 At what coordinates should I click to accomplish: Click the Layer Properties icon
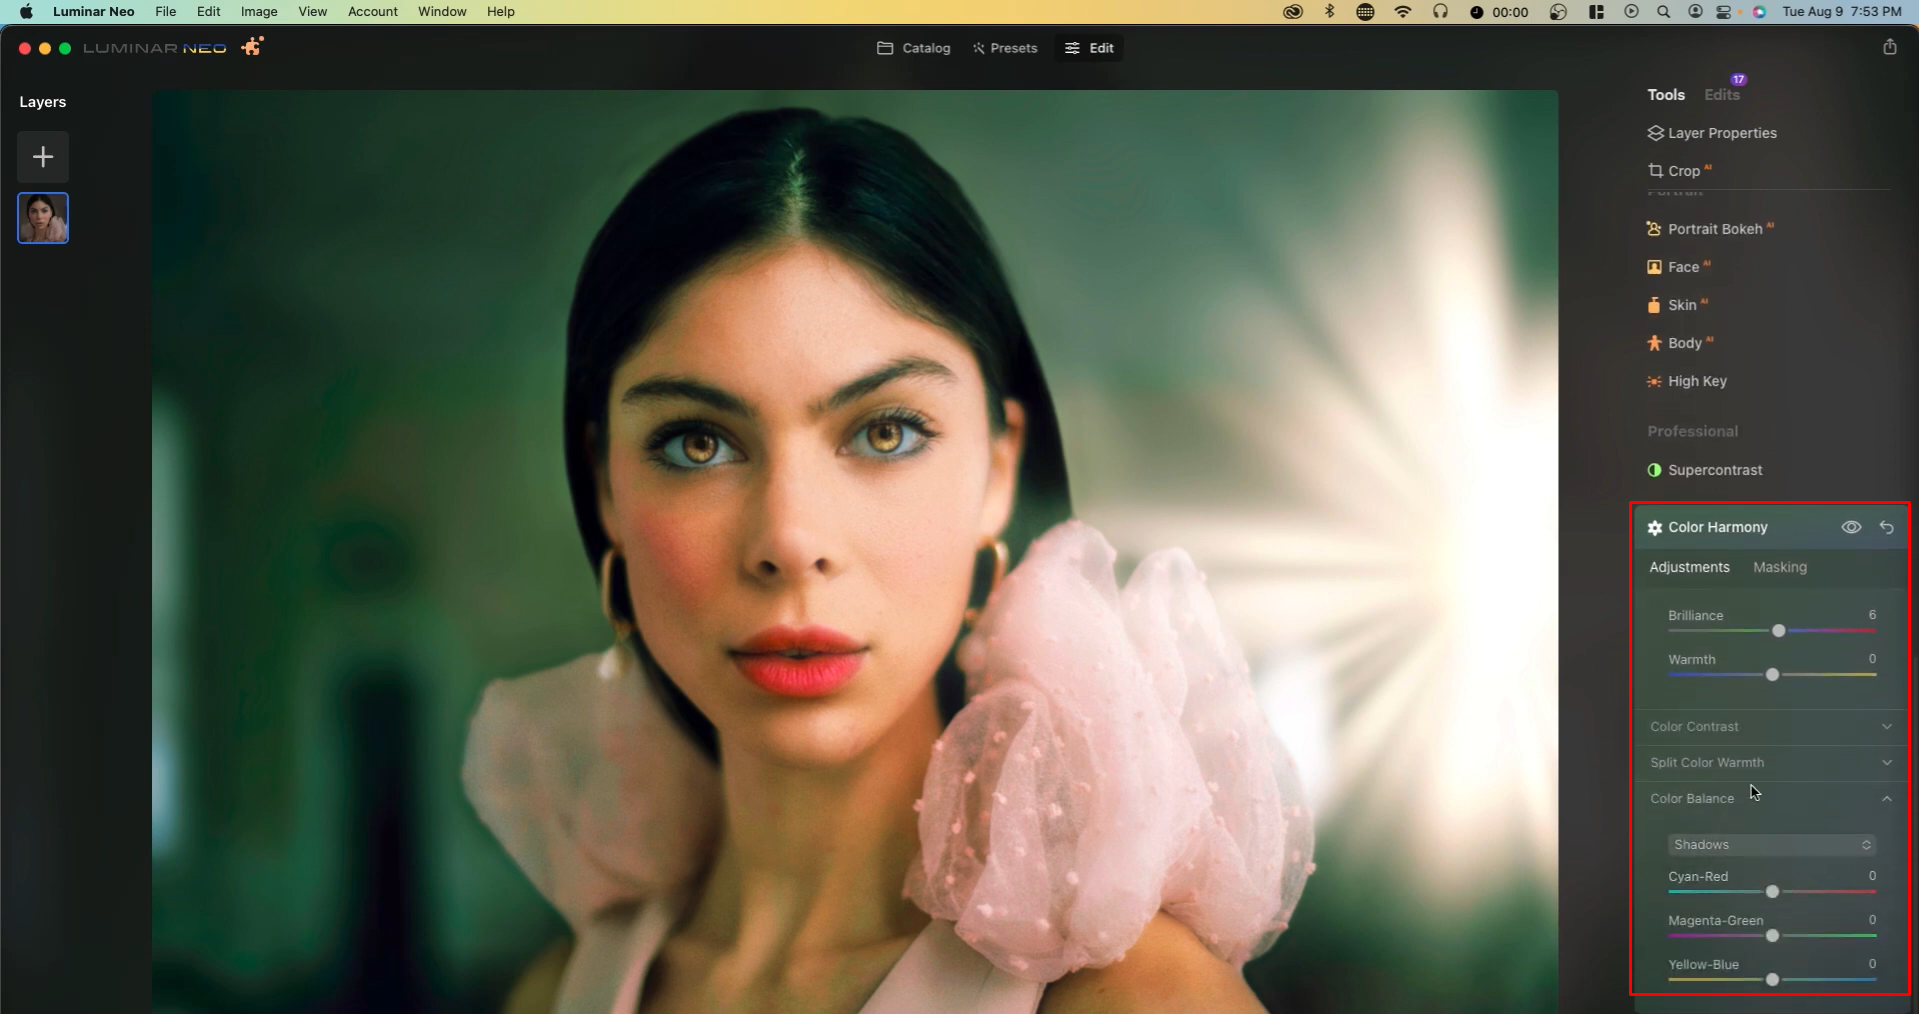1655,133
